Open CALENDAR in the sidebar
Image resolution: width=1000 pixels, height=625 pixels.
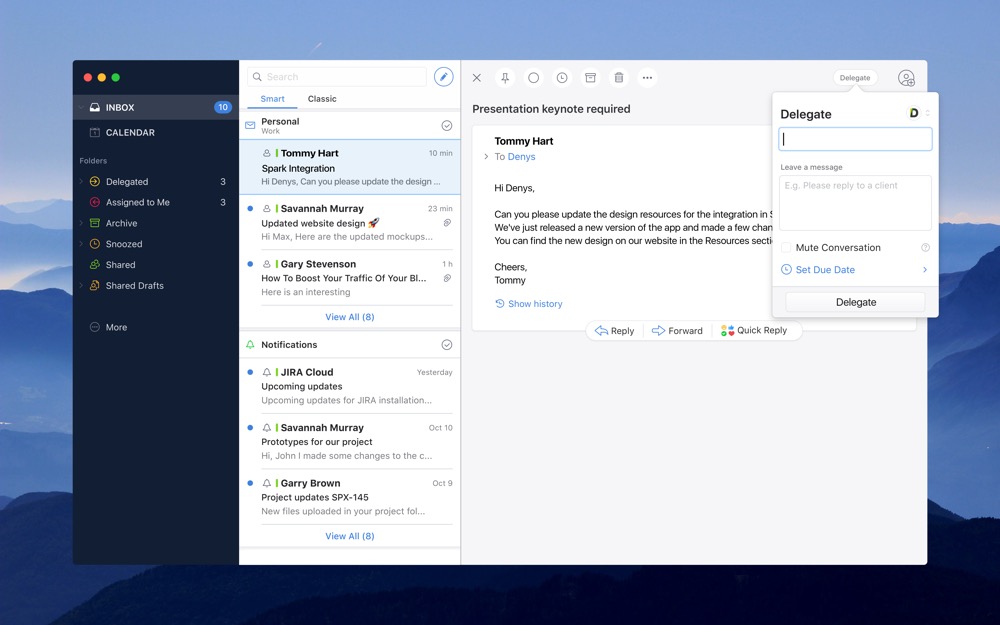click(x=130, y=132)
